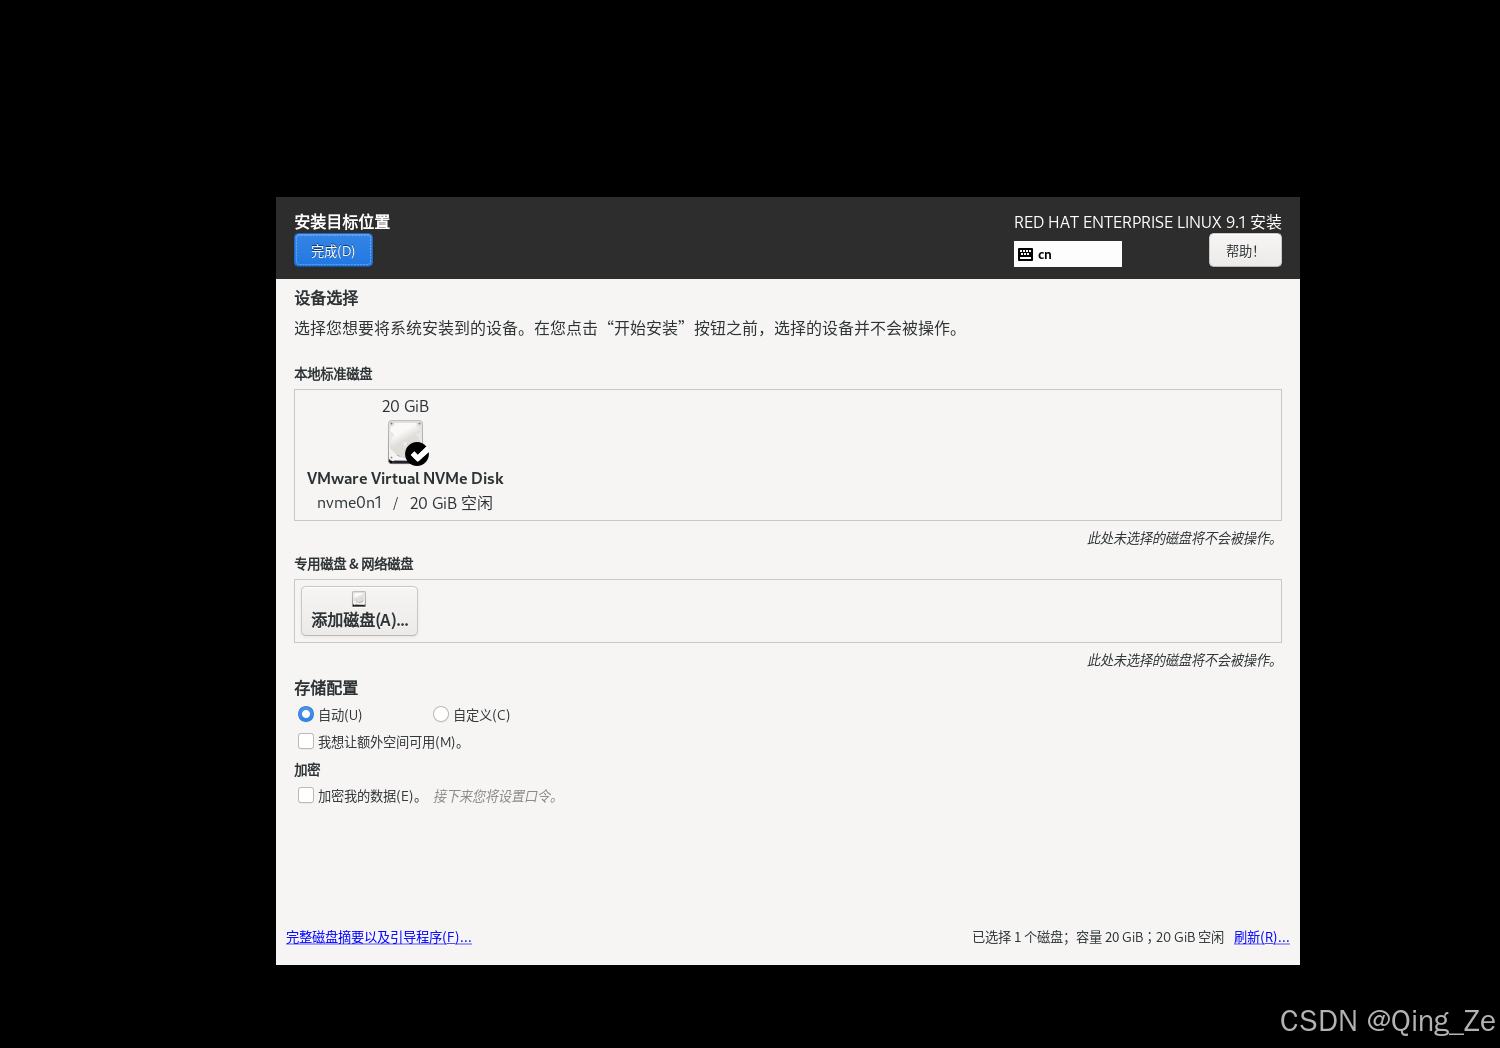
Task: Click the 加密 section heading
Action: click(x=307, y=770)
